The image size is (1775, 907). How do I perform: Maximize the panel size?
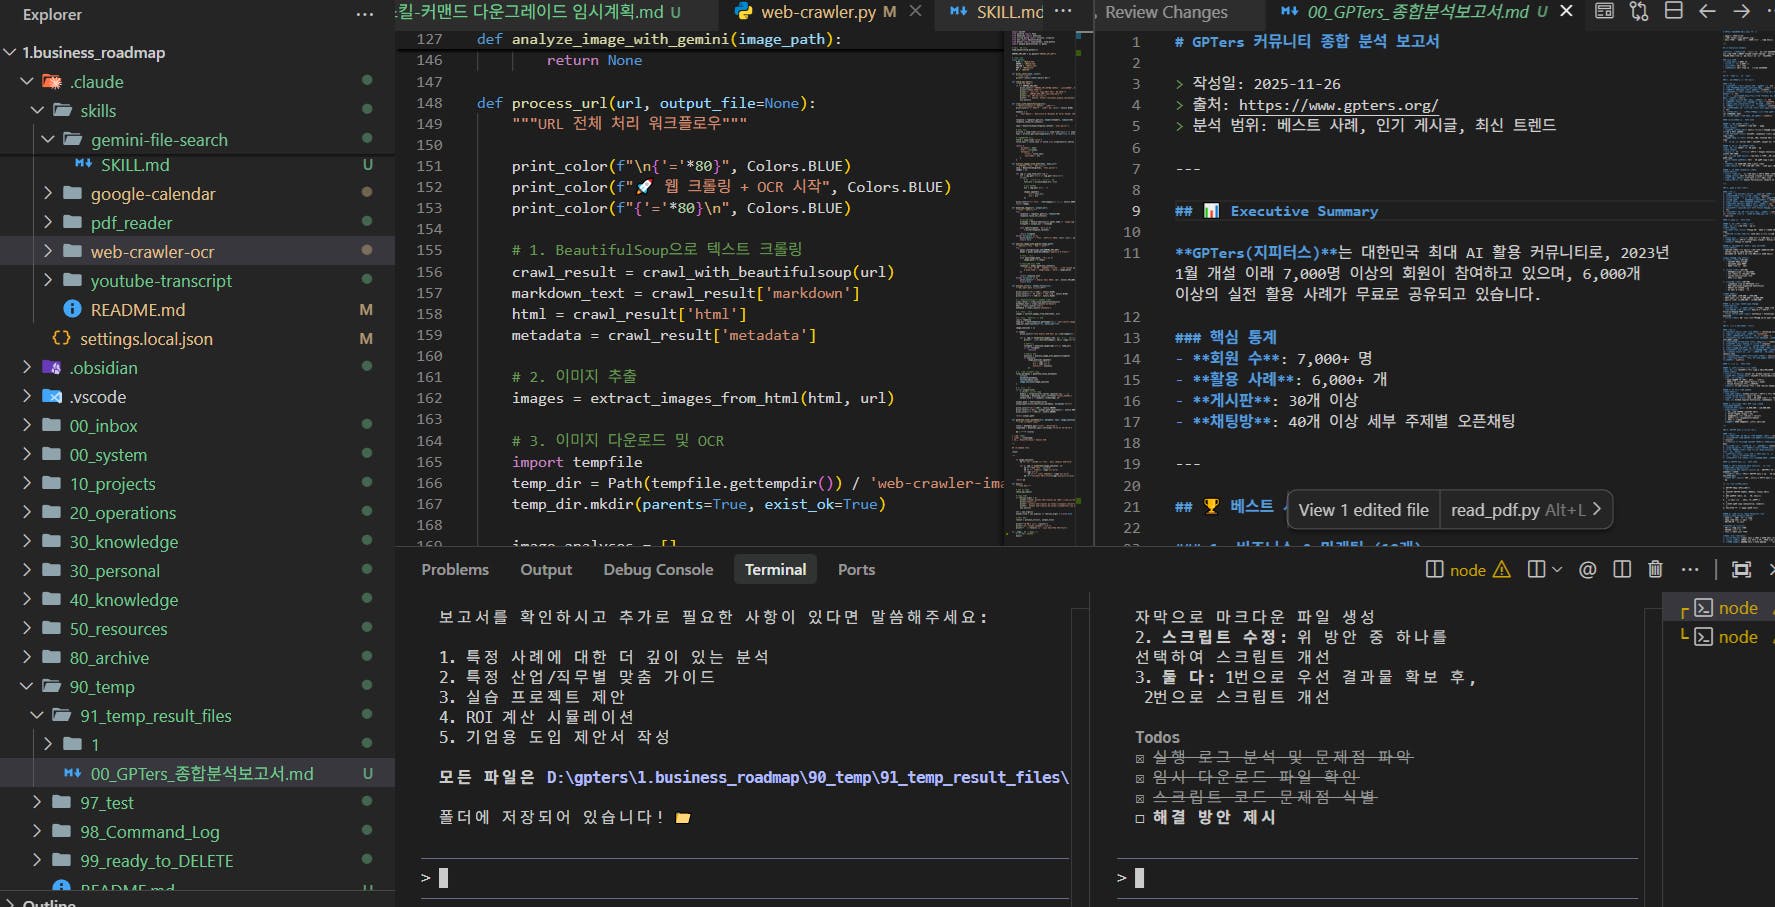(x=1741, y=570)
